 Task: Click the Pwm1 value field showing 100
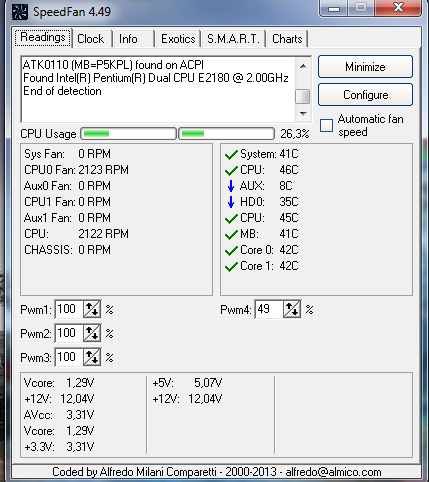click(x=69, y=309)
